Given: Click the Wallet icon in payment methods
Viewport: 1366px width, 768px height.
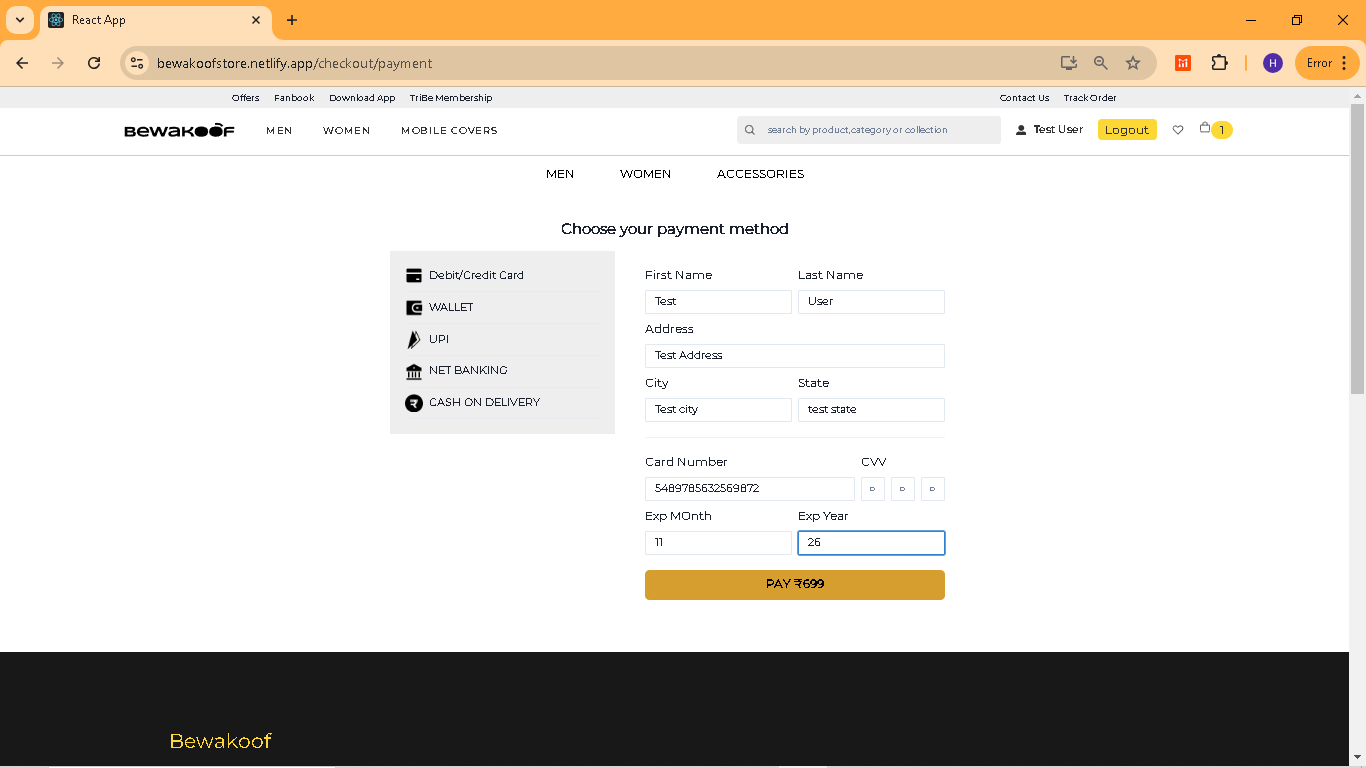Looking at the screenshot, I should [414, 308].
